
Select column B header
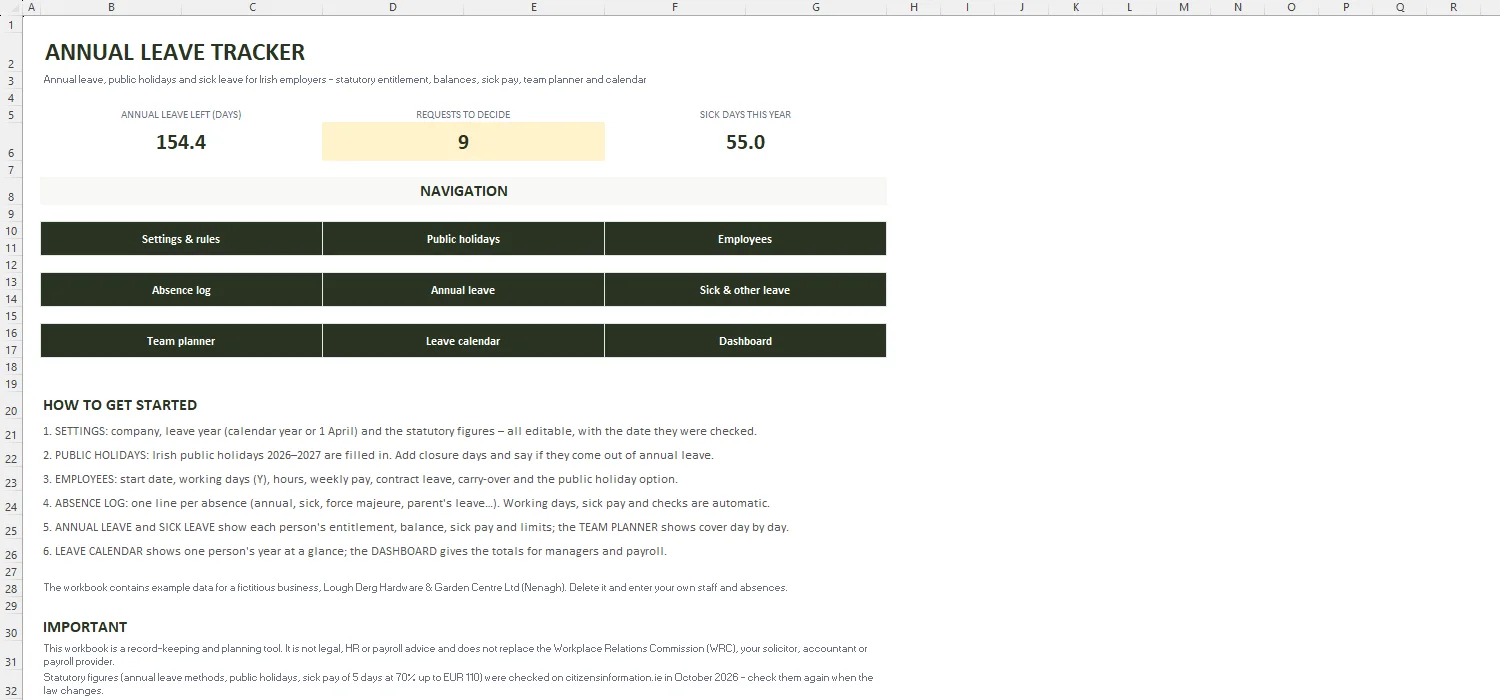click(110, 7)
